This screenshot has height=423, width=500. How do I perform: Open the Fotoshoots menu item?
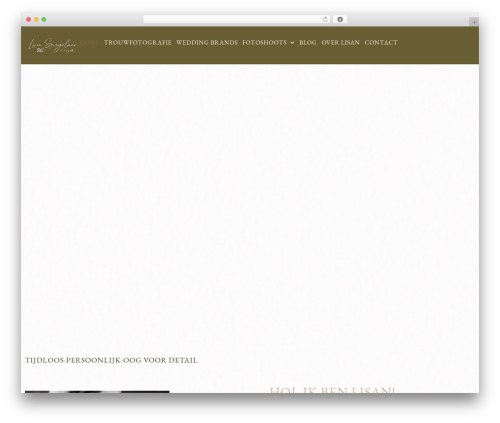[x=264, y=43]
